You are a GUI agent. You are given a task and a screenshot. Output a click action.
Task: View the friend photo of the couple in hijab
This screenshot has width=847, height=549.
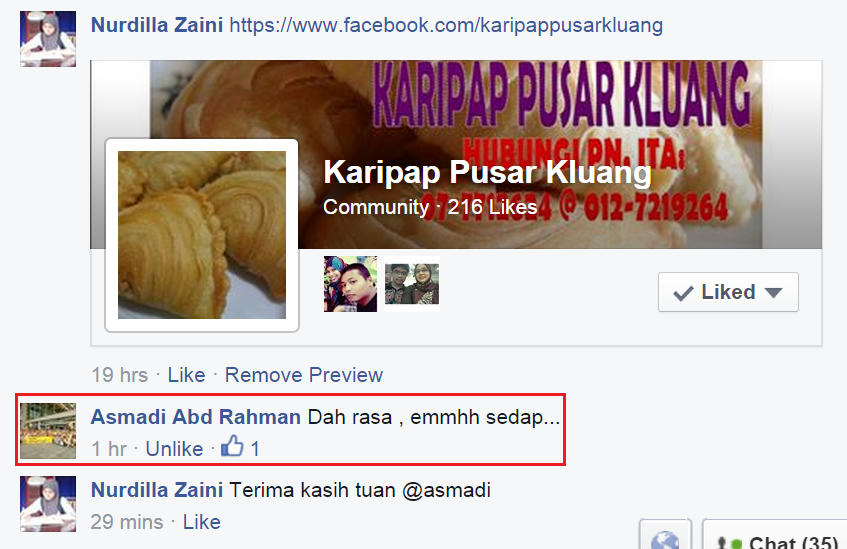coord(351,284)
